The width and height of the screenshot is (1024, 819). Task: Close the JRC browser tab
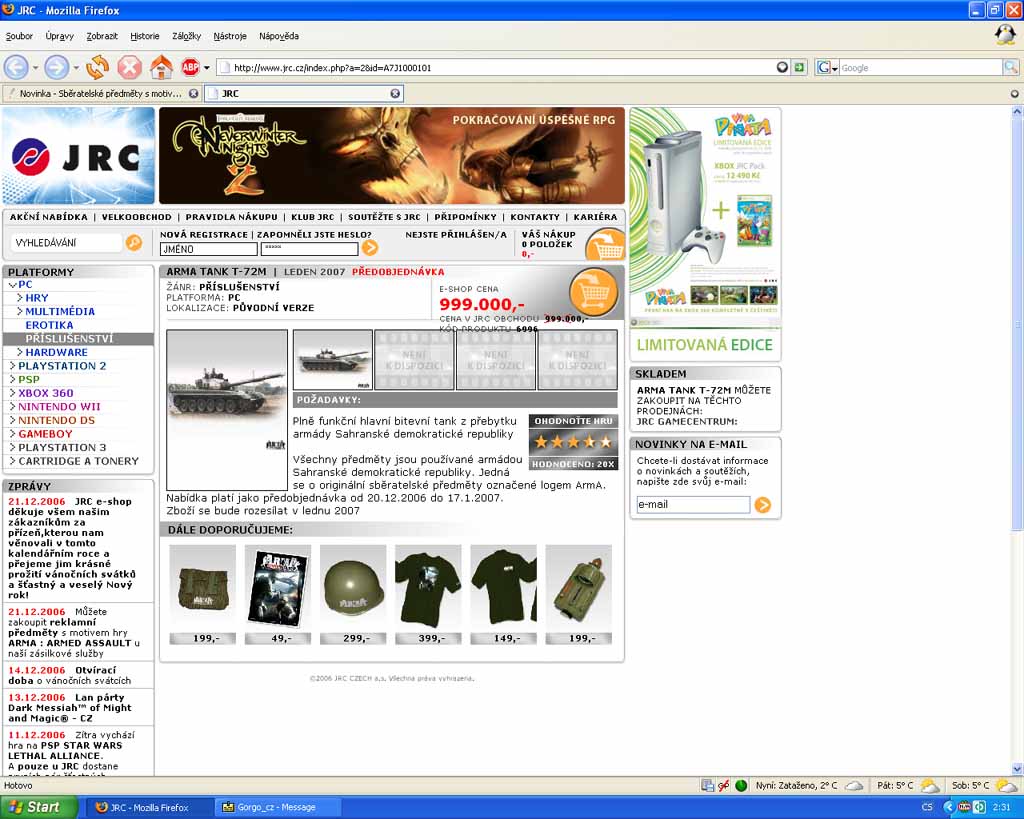coord(395,93)
